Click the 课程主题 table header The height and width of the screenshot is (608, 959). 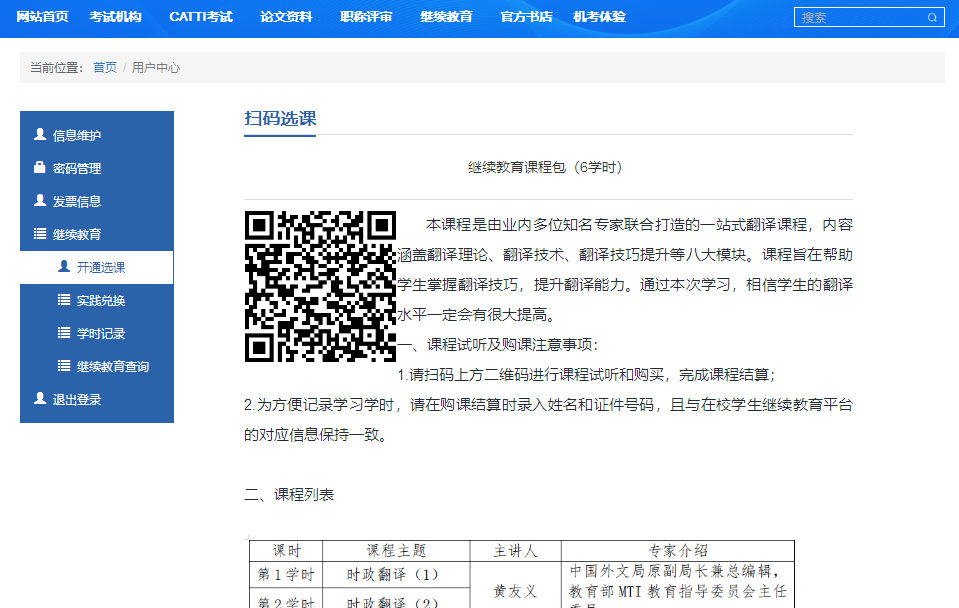pyautogui.click(x=396, y=551)
